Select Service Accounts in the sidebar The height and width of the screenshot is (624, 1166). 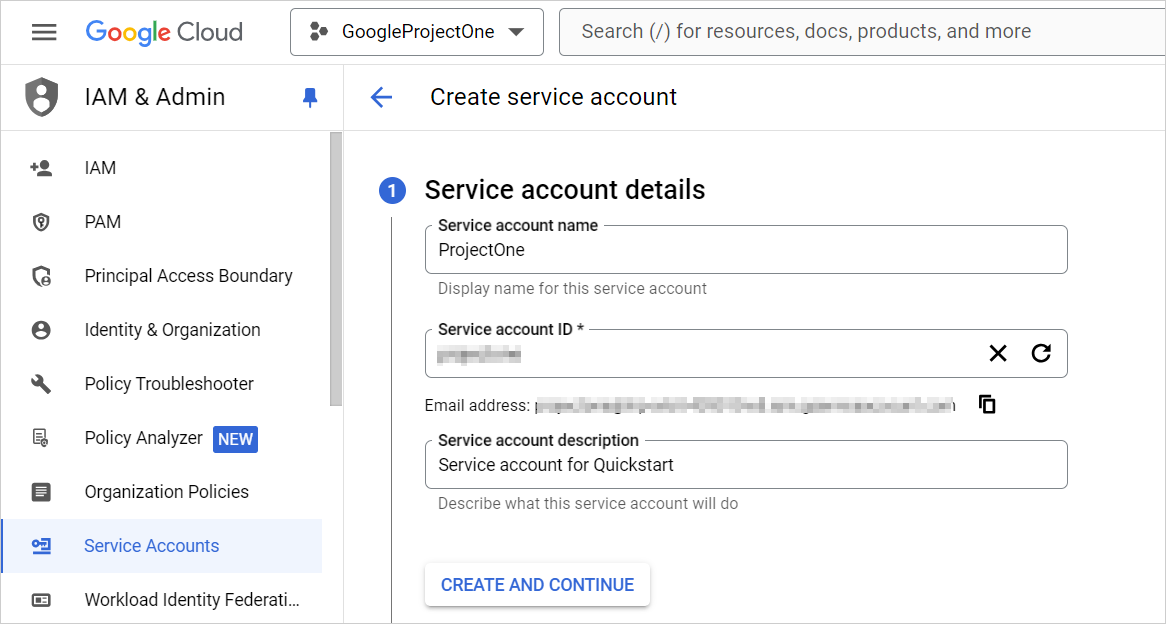click(151, 546)
